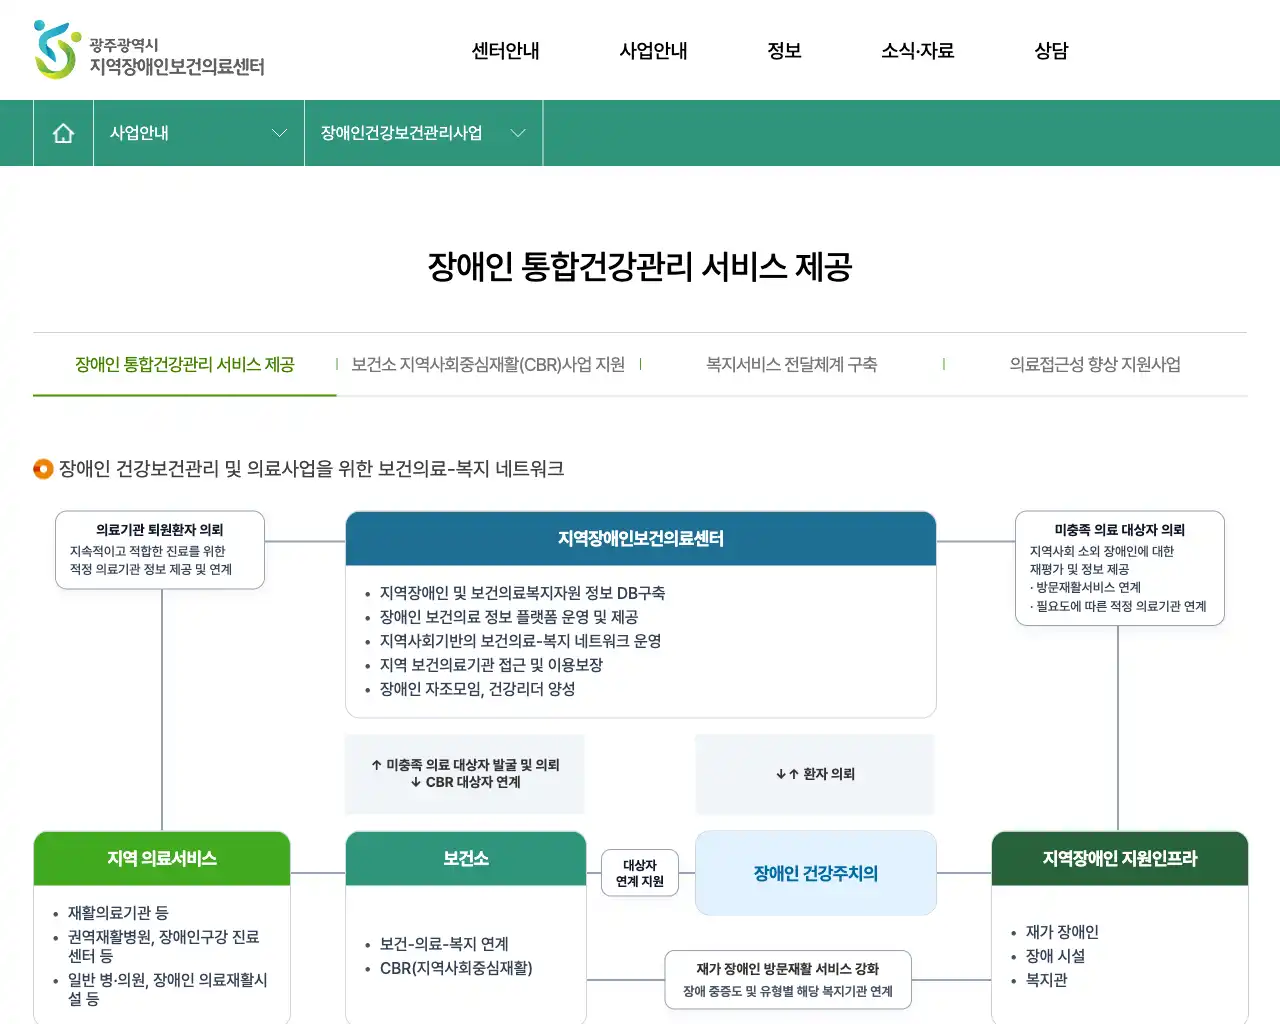Click the CBR 대상자 연계 label
1280x1024 pixels.
click(x=466, y=782)
